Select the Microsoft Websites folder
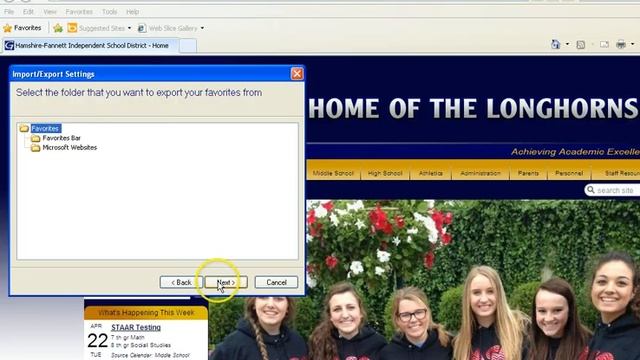The image size is (640, 360). click(70, 147)
